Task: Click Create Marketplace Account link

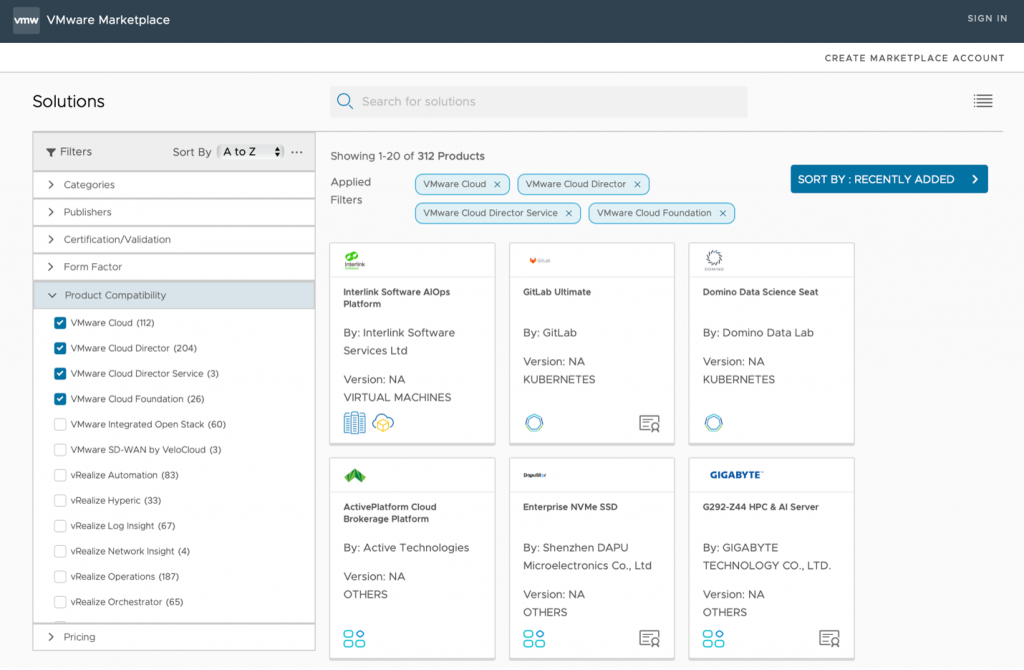Action: (x=914, y=58)
